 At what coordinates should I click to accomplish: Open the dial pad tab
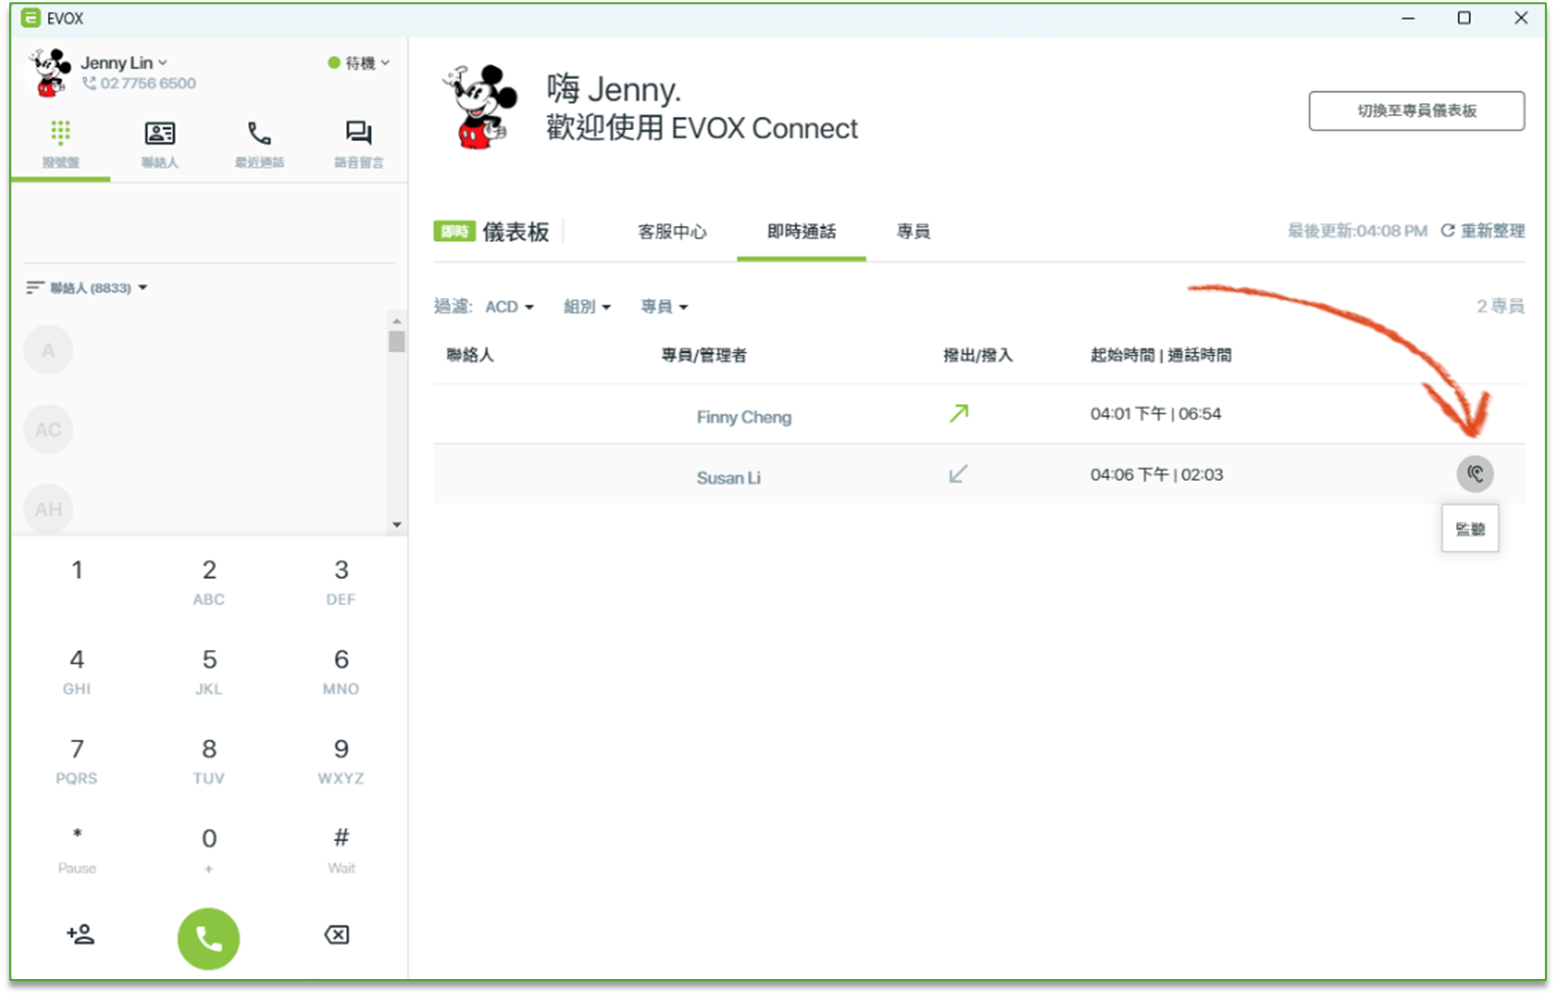pos(60,144)
